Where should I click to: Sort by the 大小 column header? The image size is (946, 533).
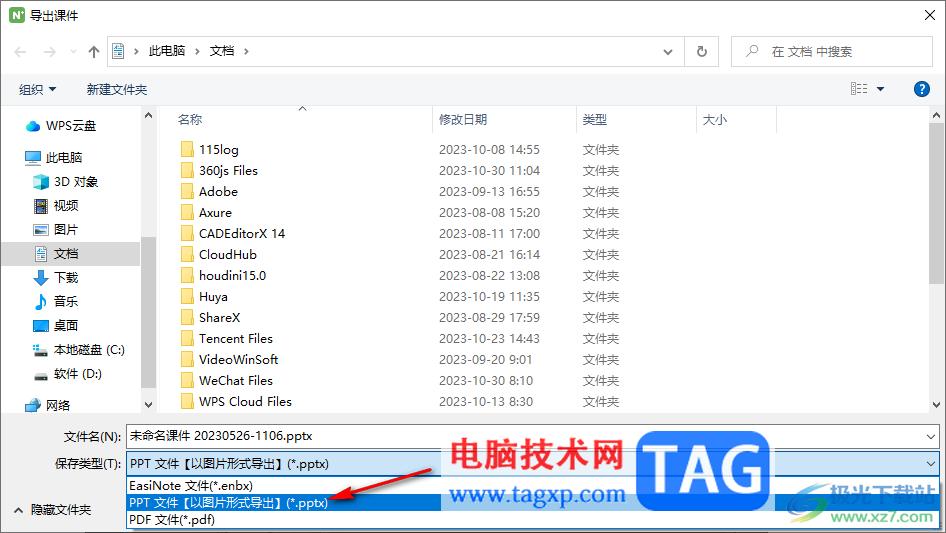click(x=715, y=120)
